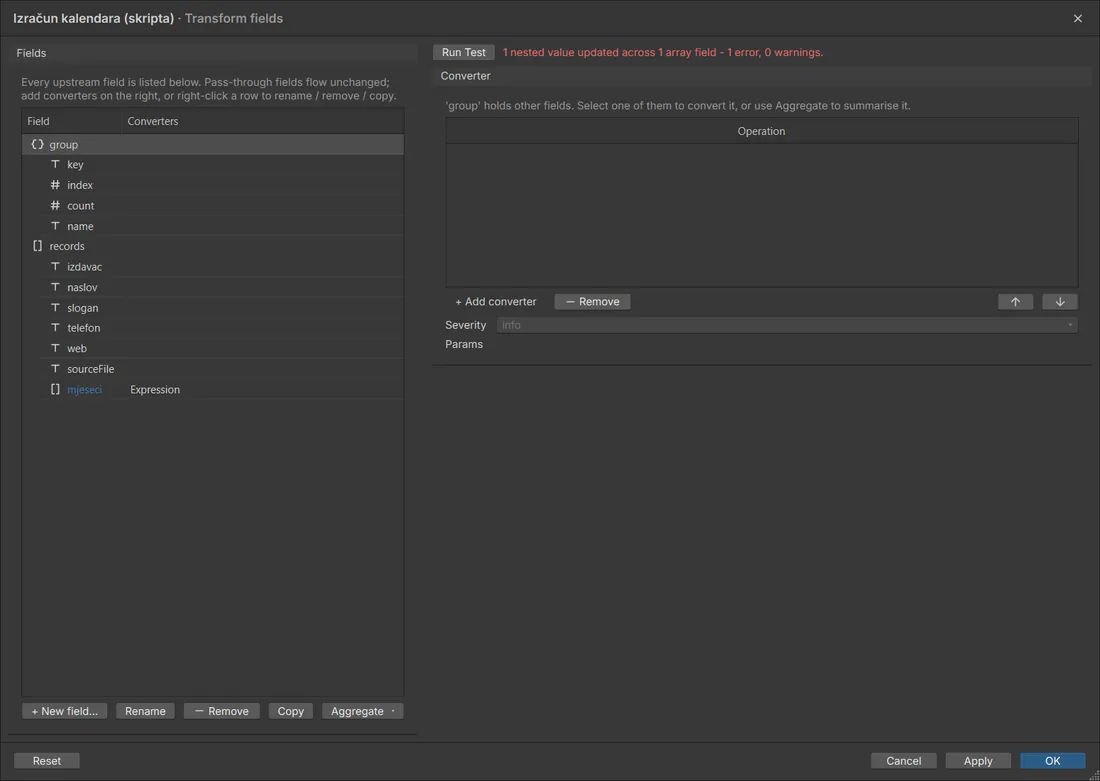Click the object type icon beside group
The height and width of the screenshot is (781, 1100).
point(37,145)
